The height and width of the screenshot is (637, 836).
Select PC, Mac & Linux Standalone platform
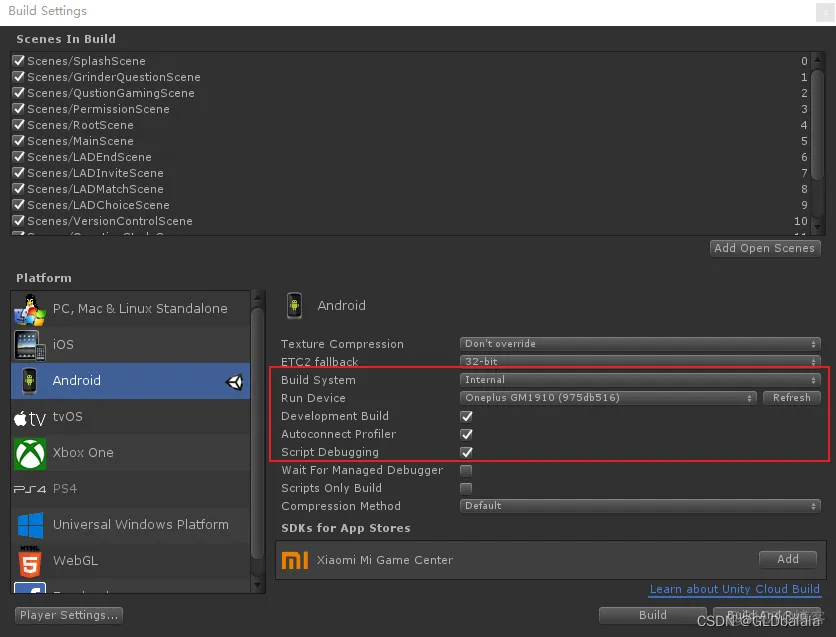131,309
